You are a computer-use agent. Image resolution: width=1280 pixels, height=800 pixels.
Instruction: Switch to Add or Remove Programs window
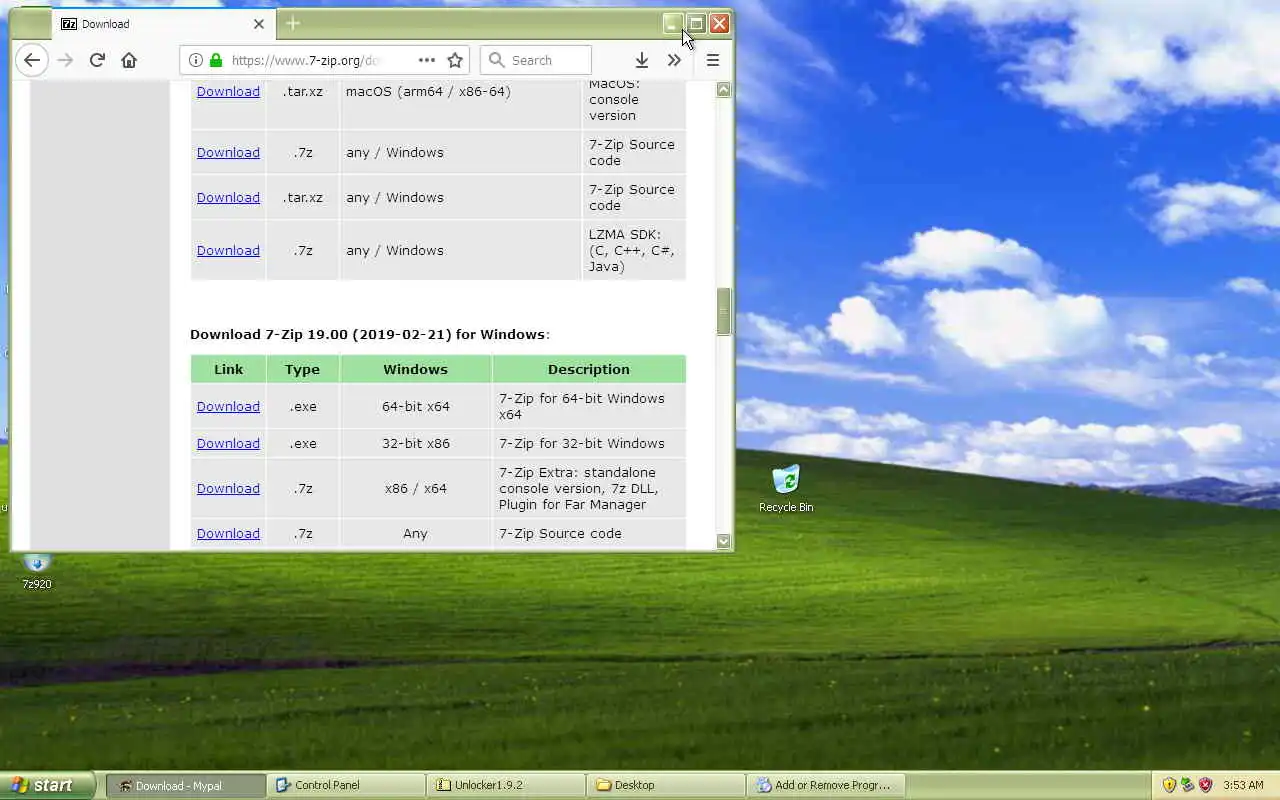click(826, 785)
